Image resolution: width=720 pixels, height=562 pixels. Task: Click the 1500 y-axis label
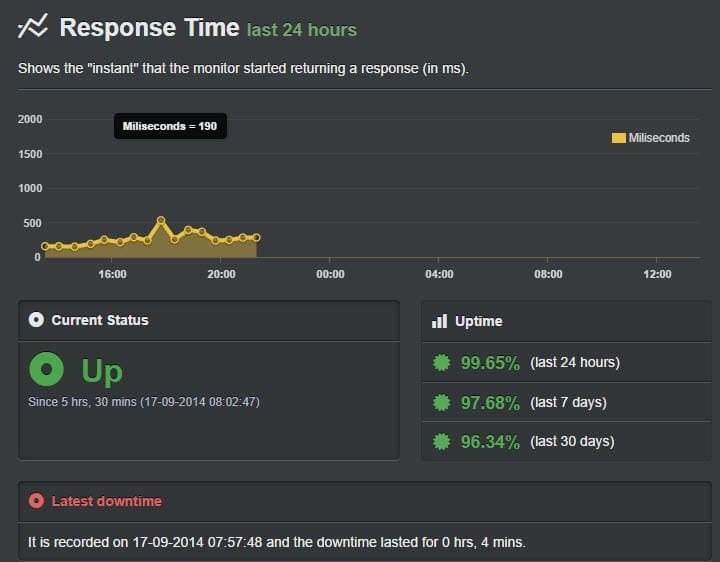(x=30, y=154)
